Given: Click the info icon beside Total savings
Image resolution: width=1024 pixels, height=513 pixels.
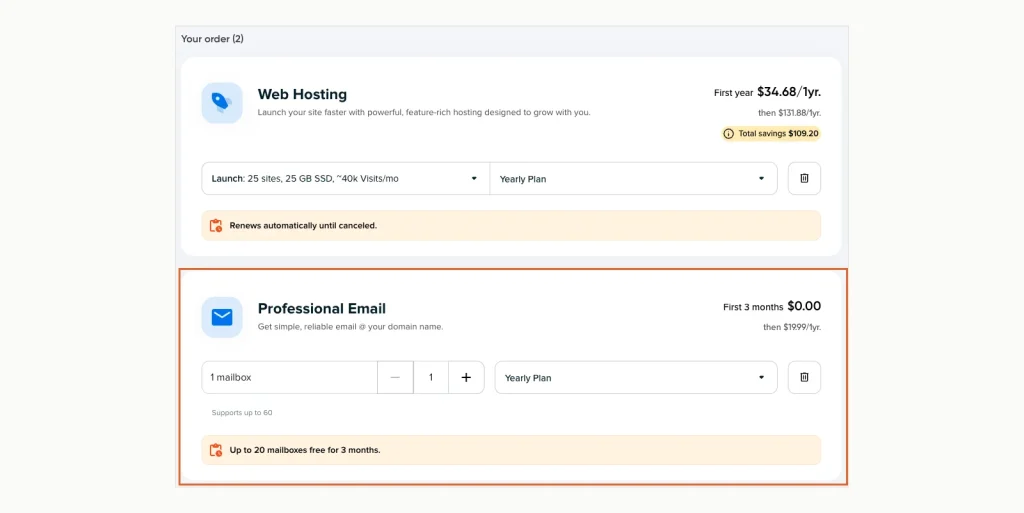Looking at the screenshot, I should (729, 134).
